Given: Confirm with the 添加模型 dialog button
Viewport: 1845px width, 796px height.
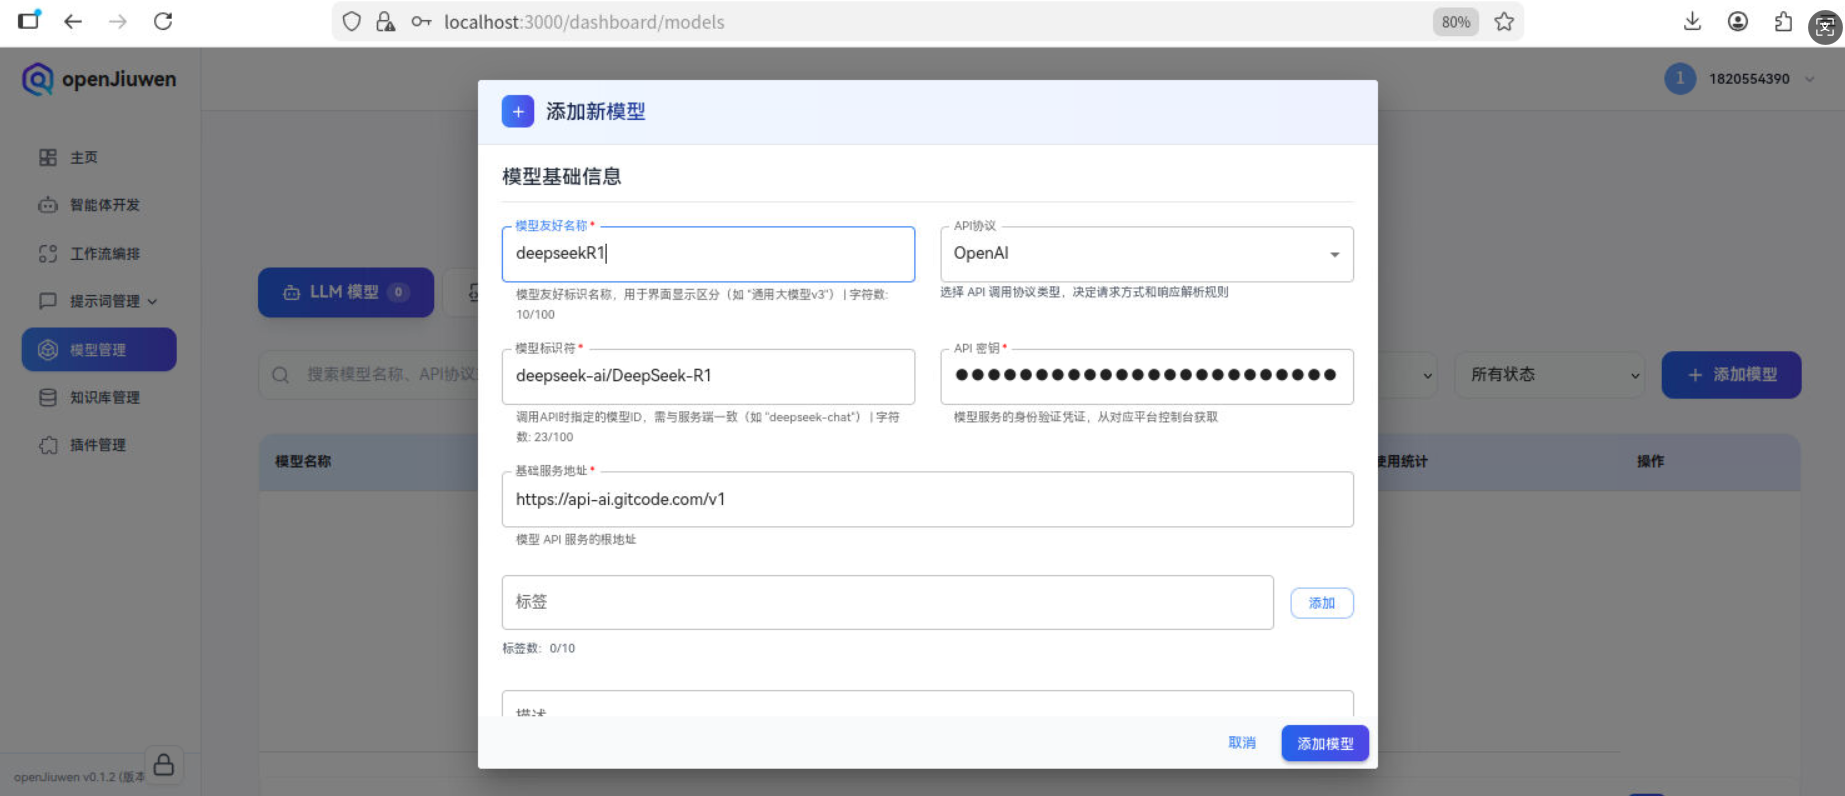Looking at the screenshot, I should coord(1325,743).
